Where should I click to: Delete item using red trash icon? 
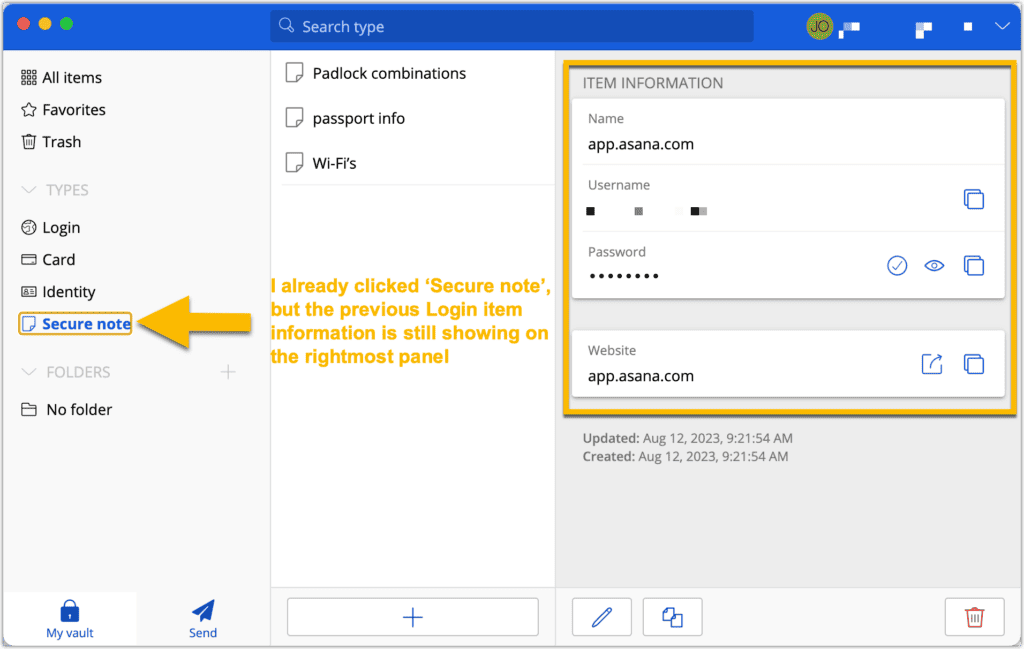pyautogui.click(x=974, y=617)
